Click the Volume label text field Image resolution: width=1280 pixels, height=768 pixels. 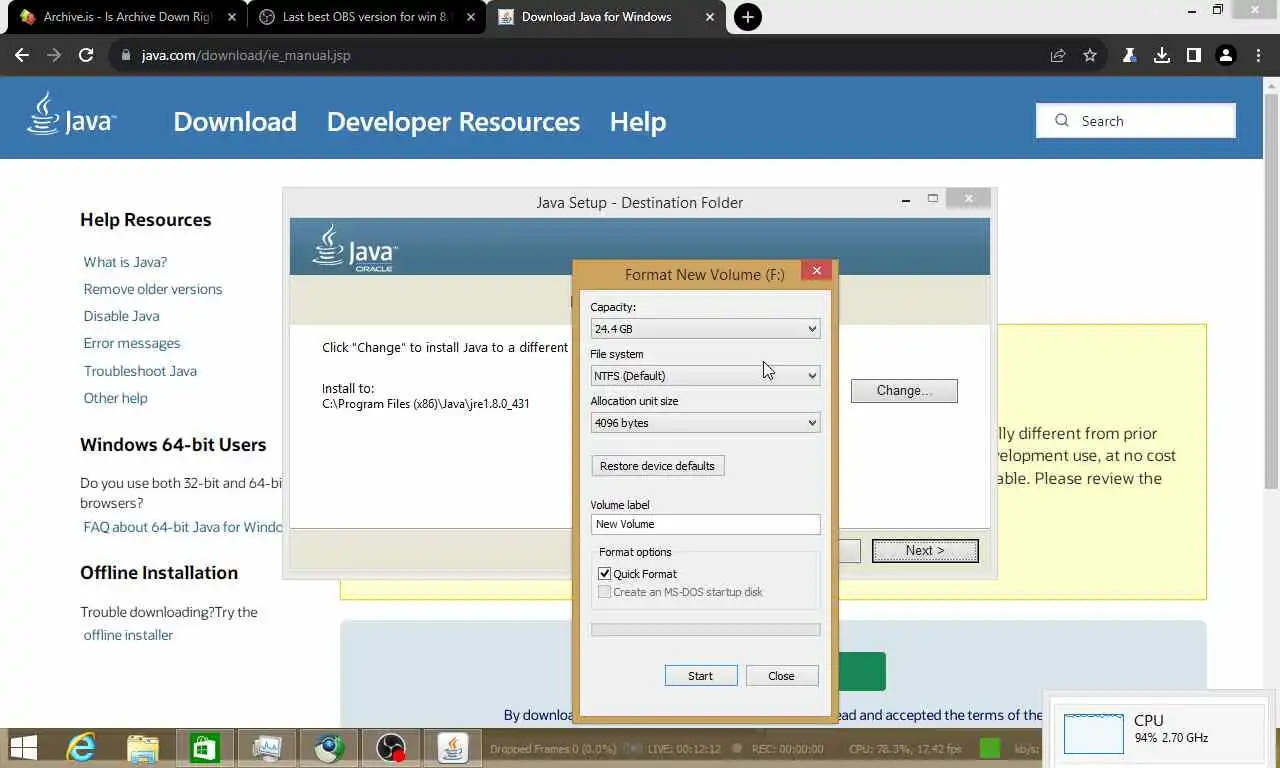705,524
